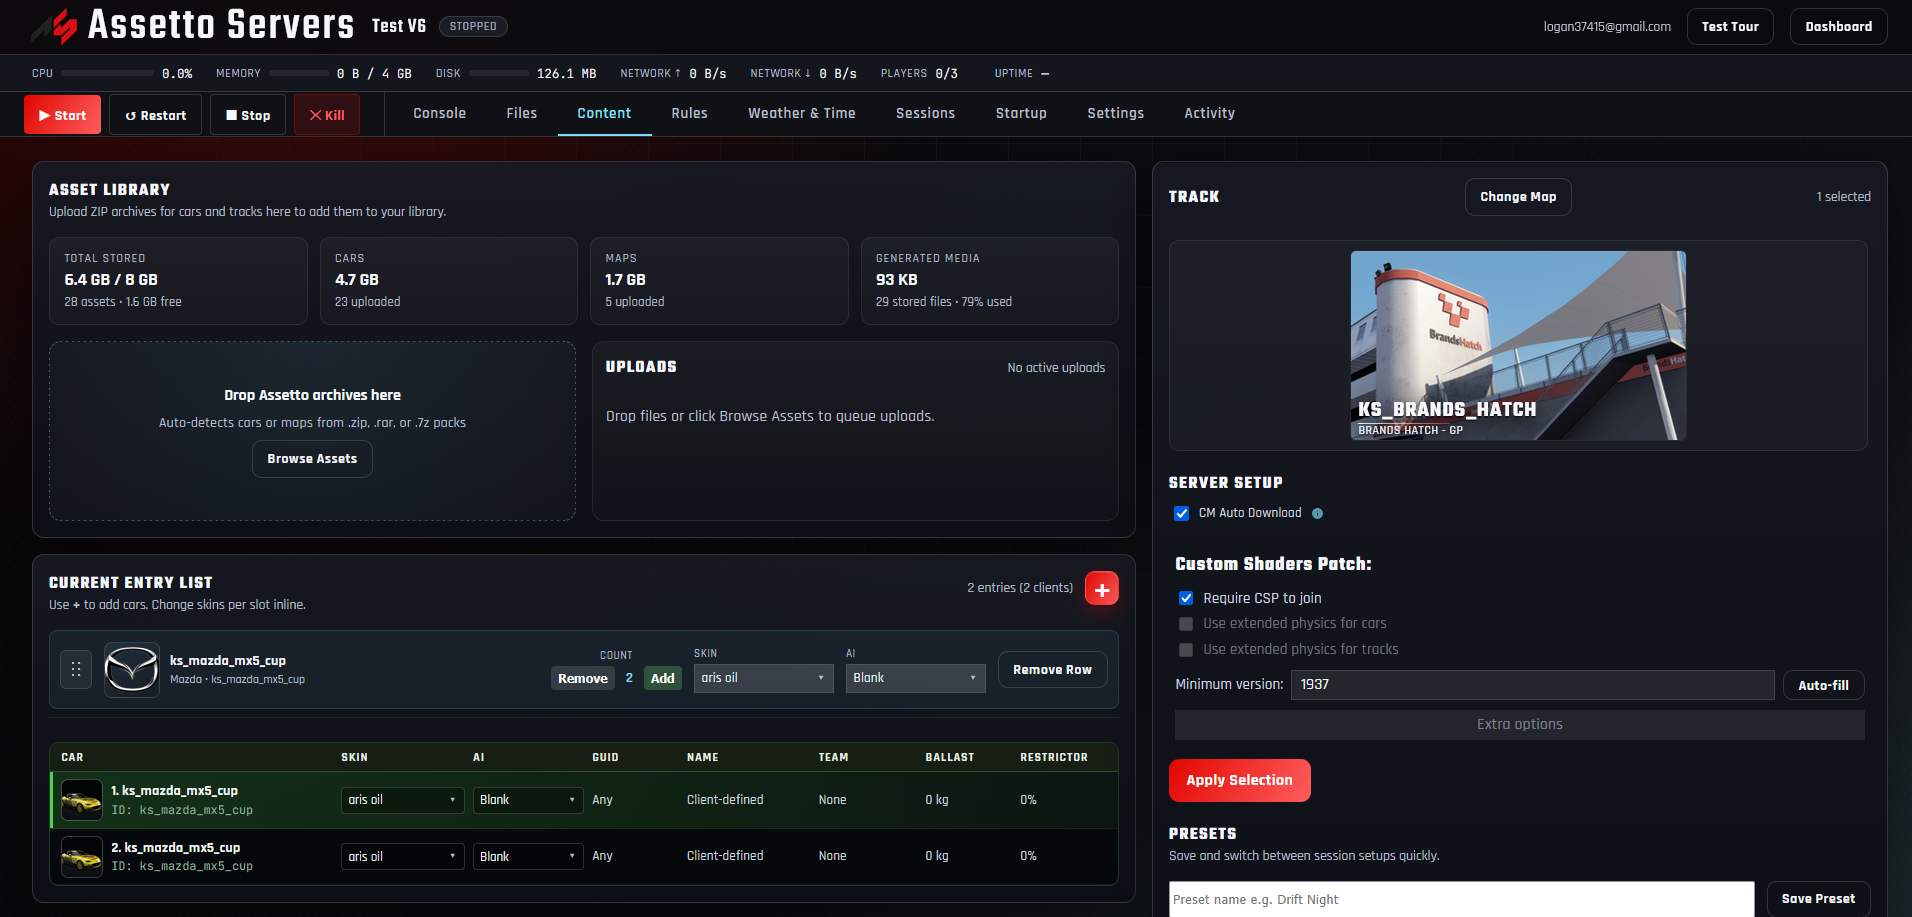
Task: Click the "2 entries (2 clients)" text
Action: (x=1019, y=588)
